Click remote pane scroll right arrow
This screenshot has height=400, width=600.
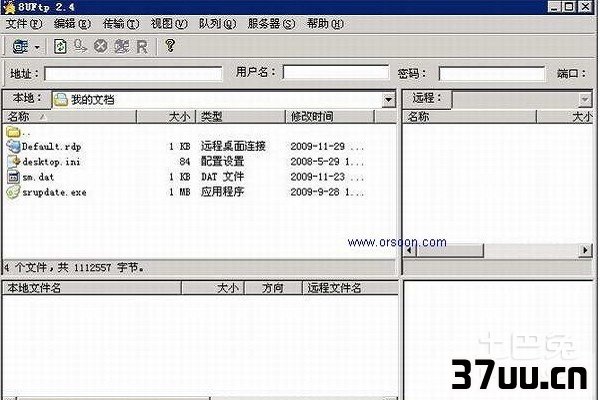585,250
